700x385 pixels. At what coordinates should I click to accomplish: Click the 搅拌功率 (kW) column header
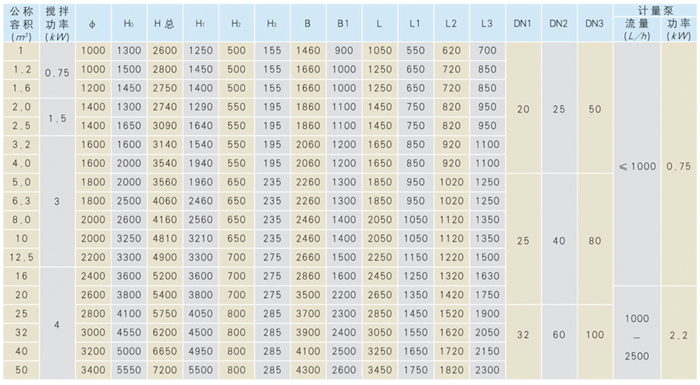pyautogui.click(x=57, y=24)
